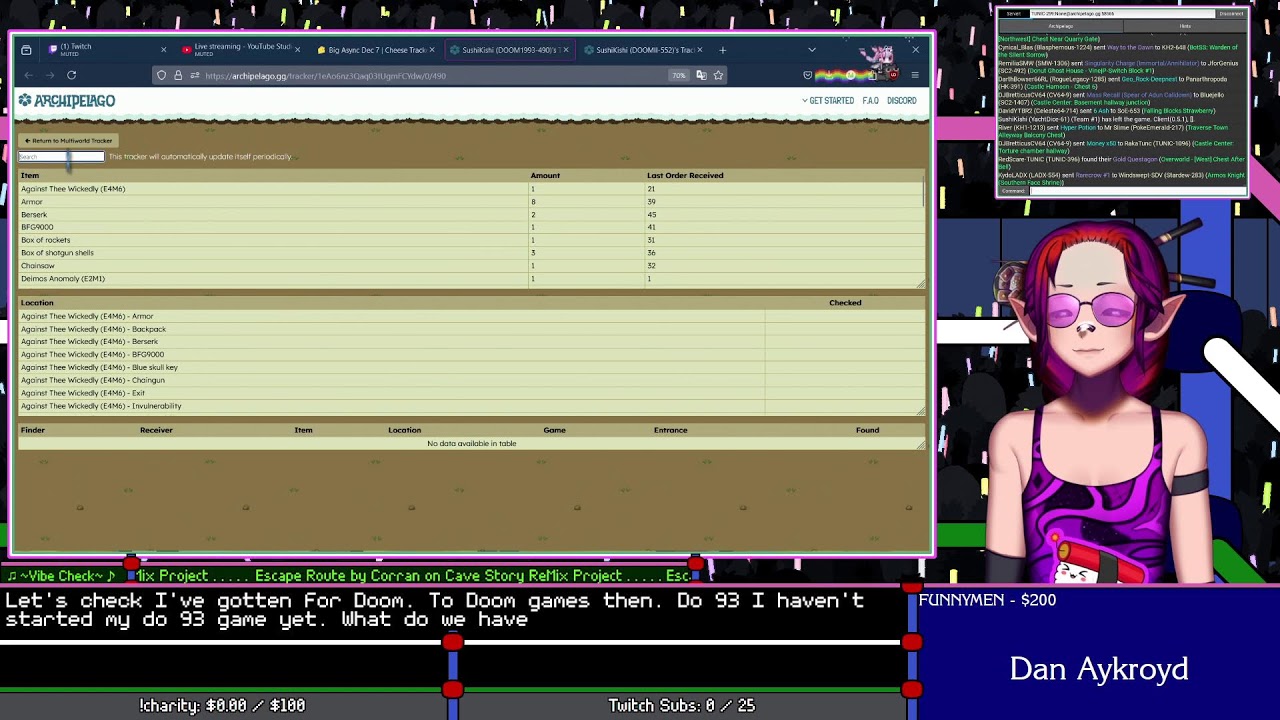
Task: Expand the Get Started dropdown menu
Action: (828, 101)
